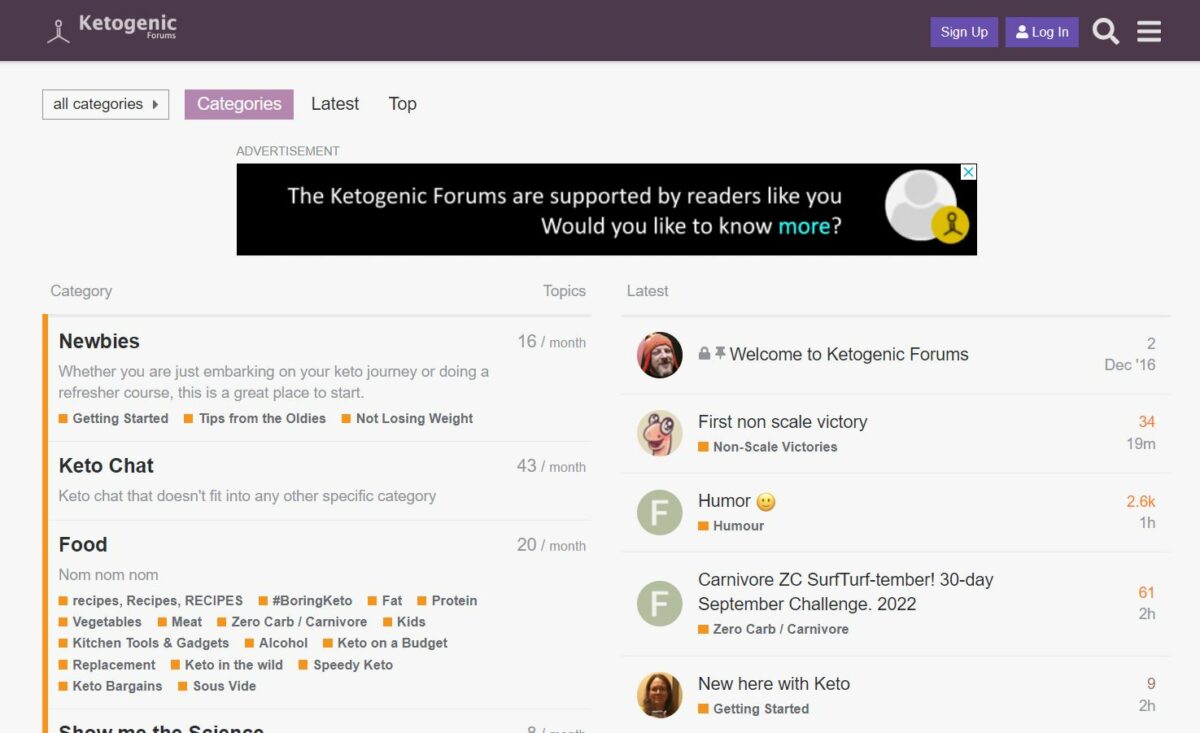
Task: Open the Zero Carb / Carnivore subcategory under Food
Action: coord(298,622)
